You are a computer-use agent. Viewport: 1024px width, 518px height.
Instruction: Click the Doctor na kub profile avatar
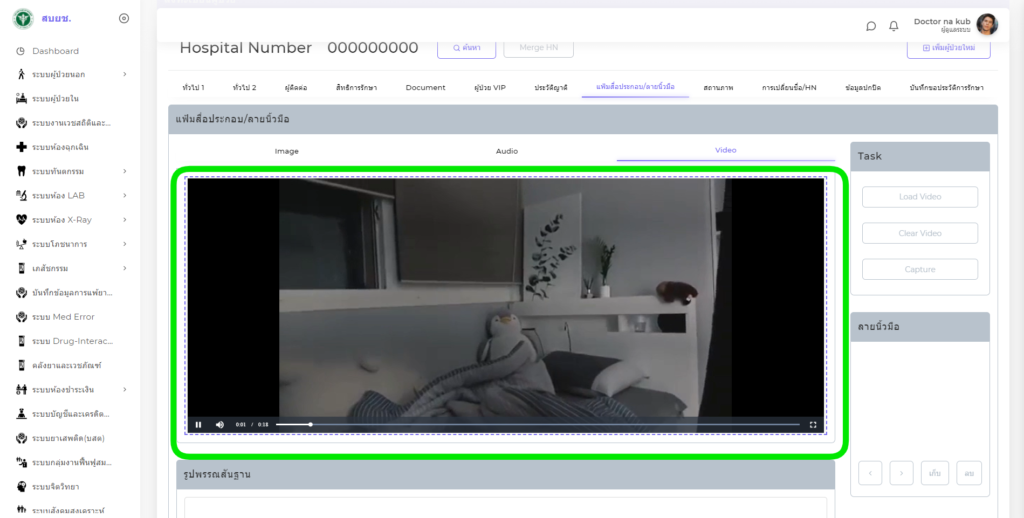987,25
